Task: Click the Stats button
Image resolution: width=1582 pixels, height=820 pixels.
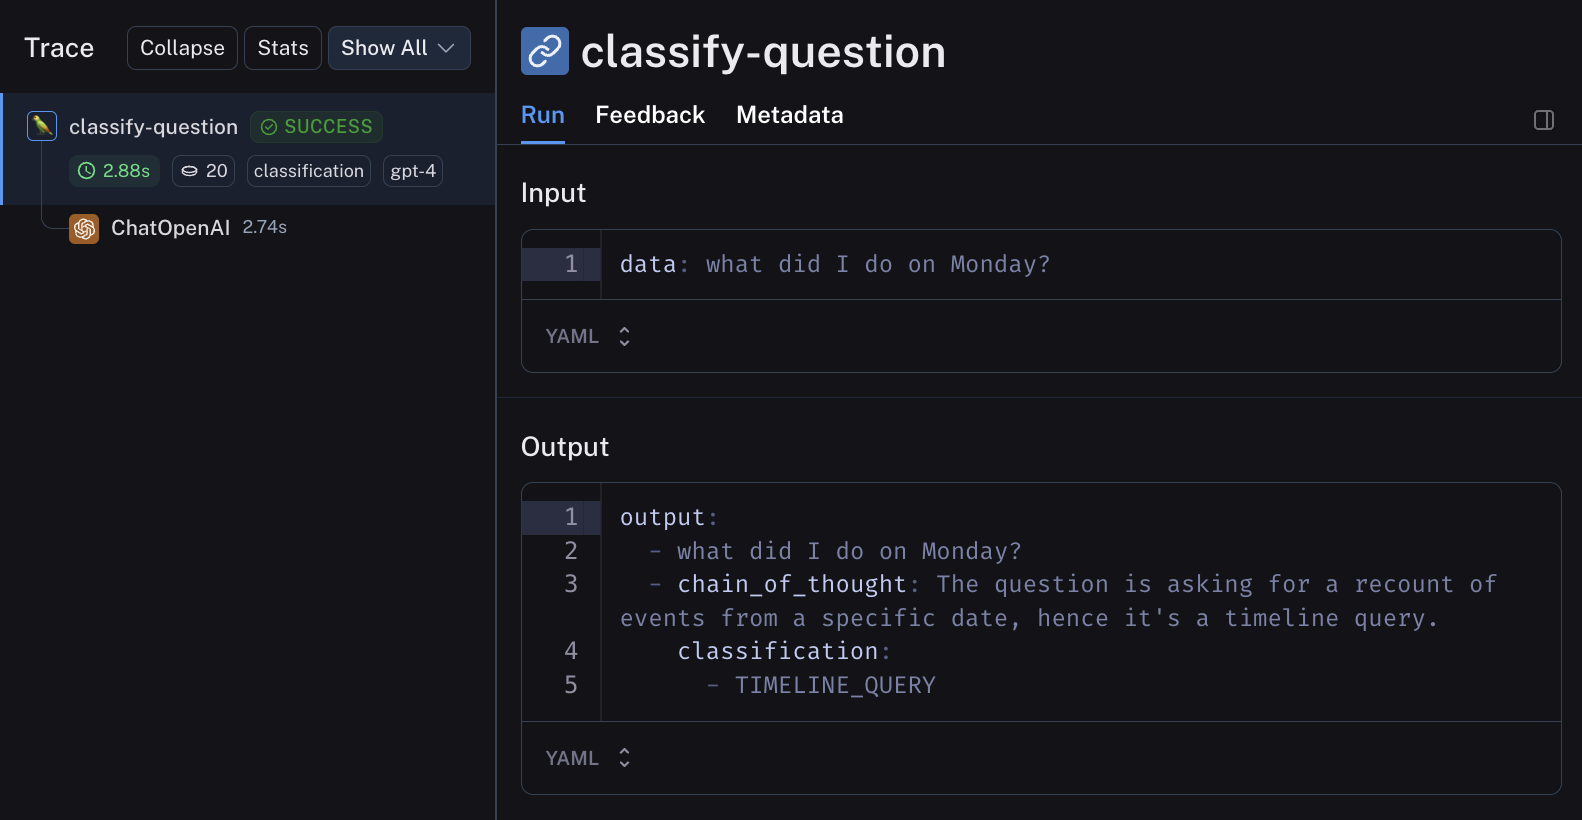Action: point(283,48)
